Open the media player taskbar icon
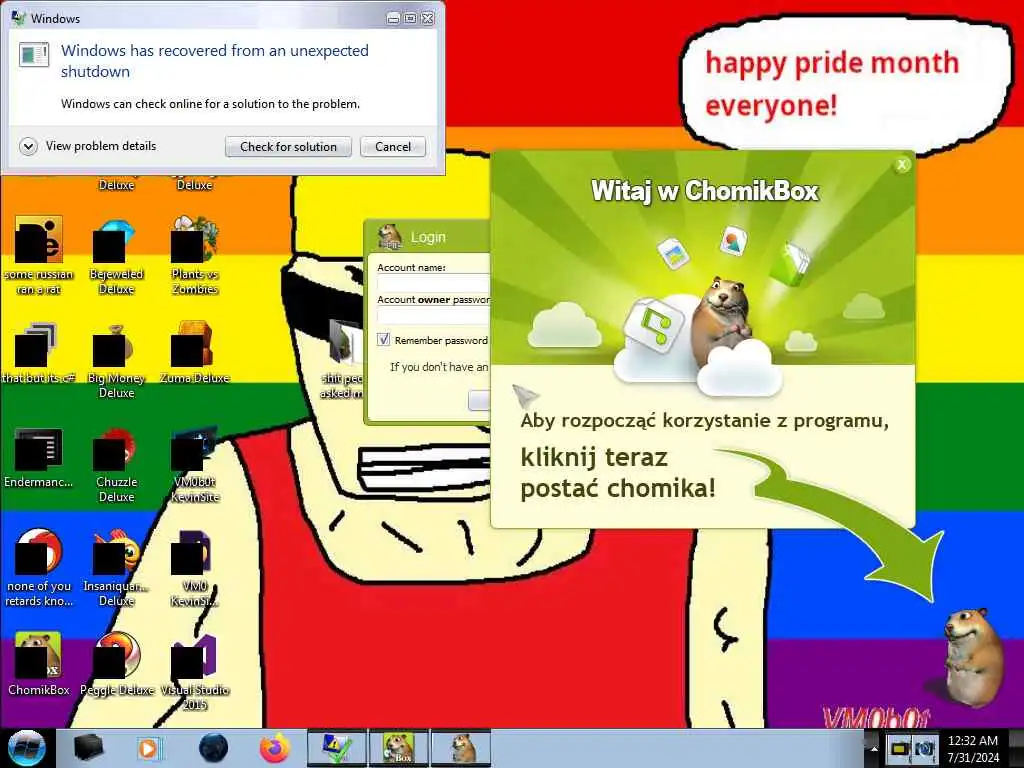Screen dimensions: 1024x768 tap(148, 748)
